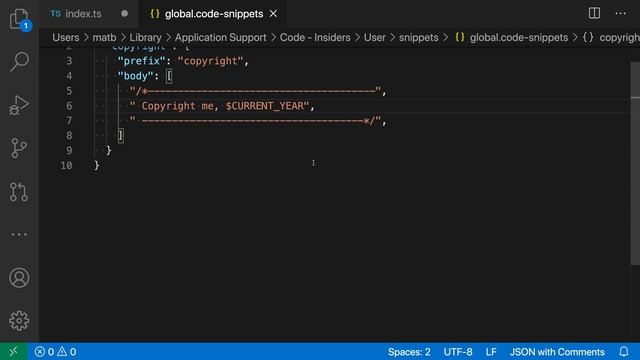Image resolution: width=640 pixels, height=360 pixels.
Task: Open the Search view
Action: click(x=19, y=62)
